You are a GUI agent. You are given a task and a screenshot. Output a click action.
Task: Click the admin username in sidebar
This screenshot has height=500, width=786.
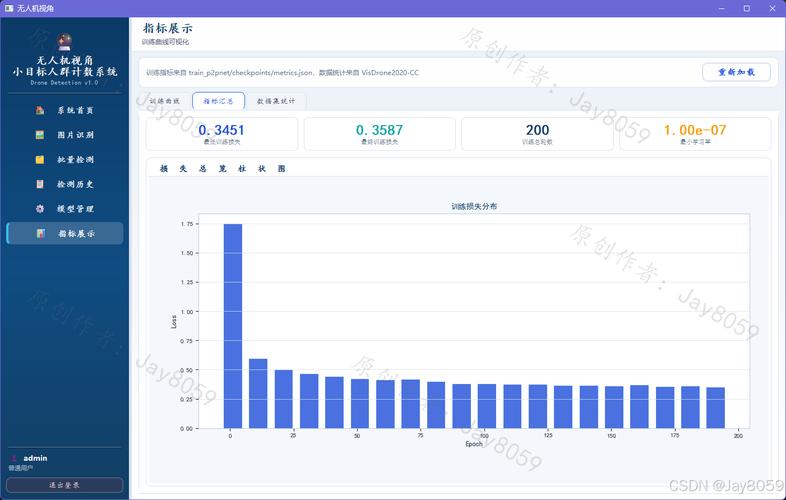tap(35, 458)
